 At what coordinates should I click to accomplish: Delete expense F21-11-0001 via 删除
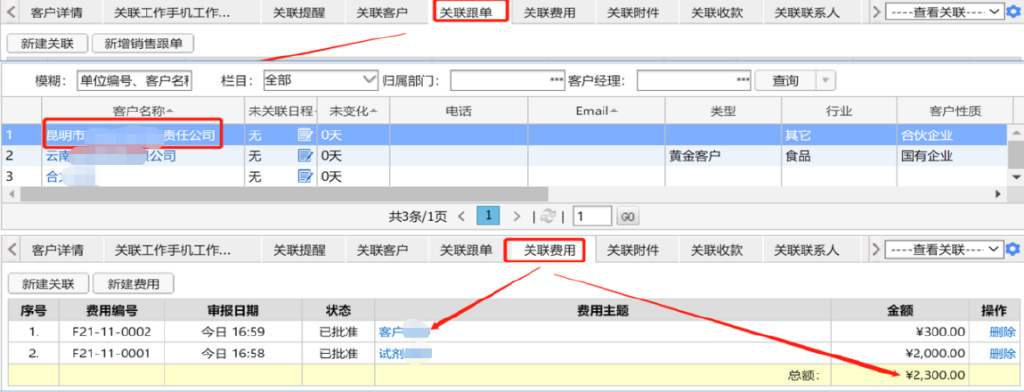point(1002,353)
